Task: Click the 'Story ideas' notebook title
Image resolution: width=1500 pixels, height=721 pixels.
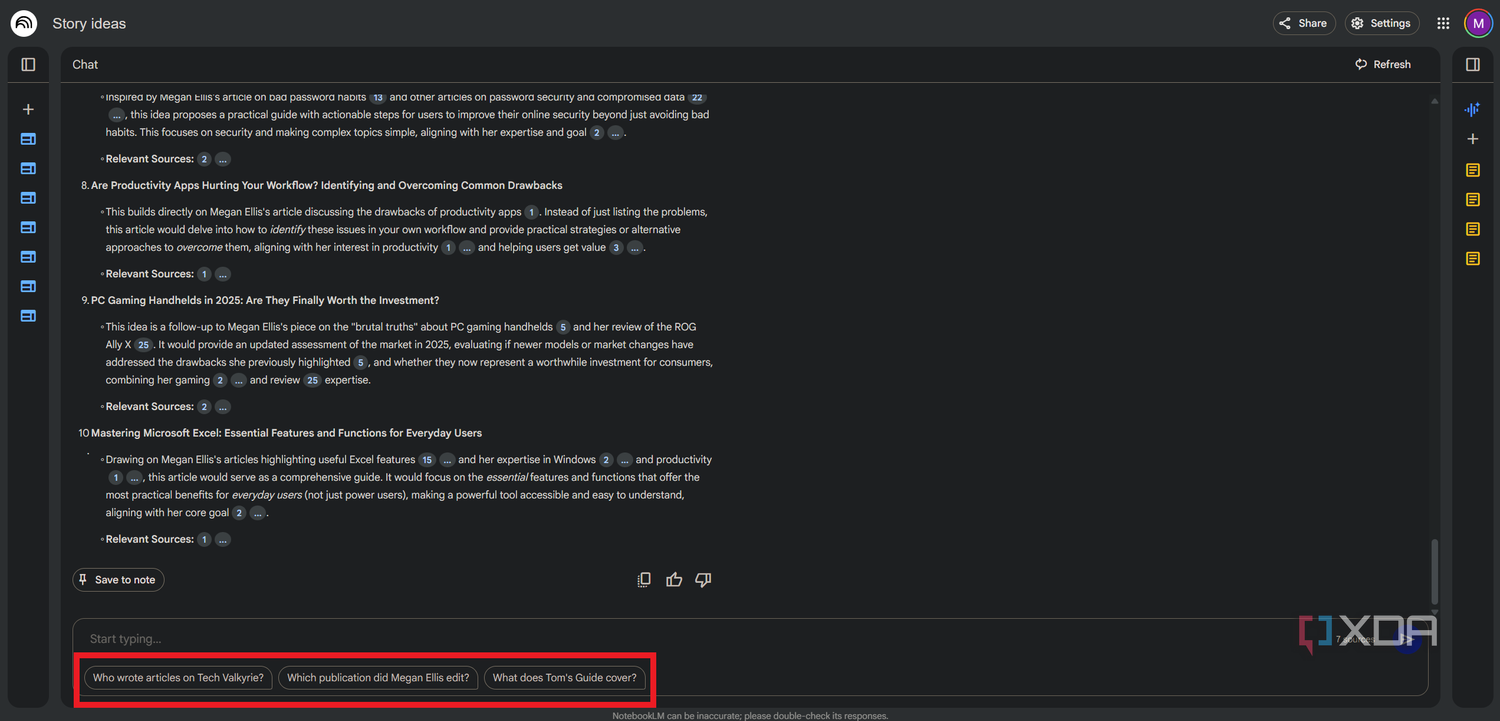Action: pos(89,23)
